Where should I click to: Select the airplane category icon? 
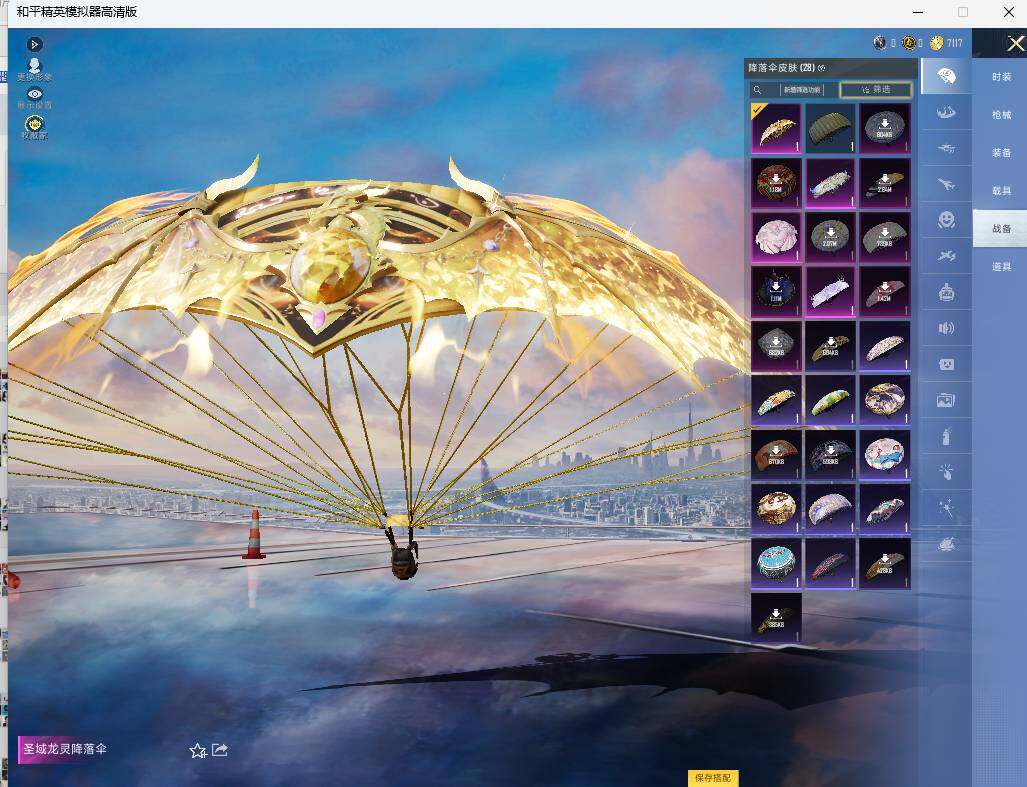pos(946,185)
